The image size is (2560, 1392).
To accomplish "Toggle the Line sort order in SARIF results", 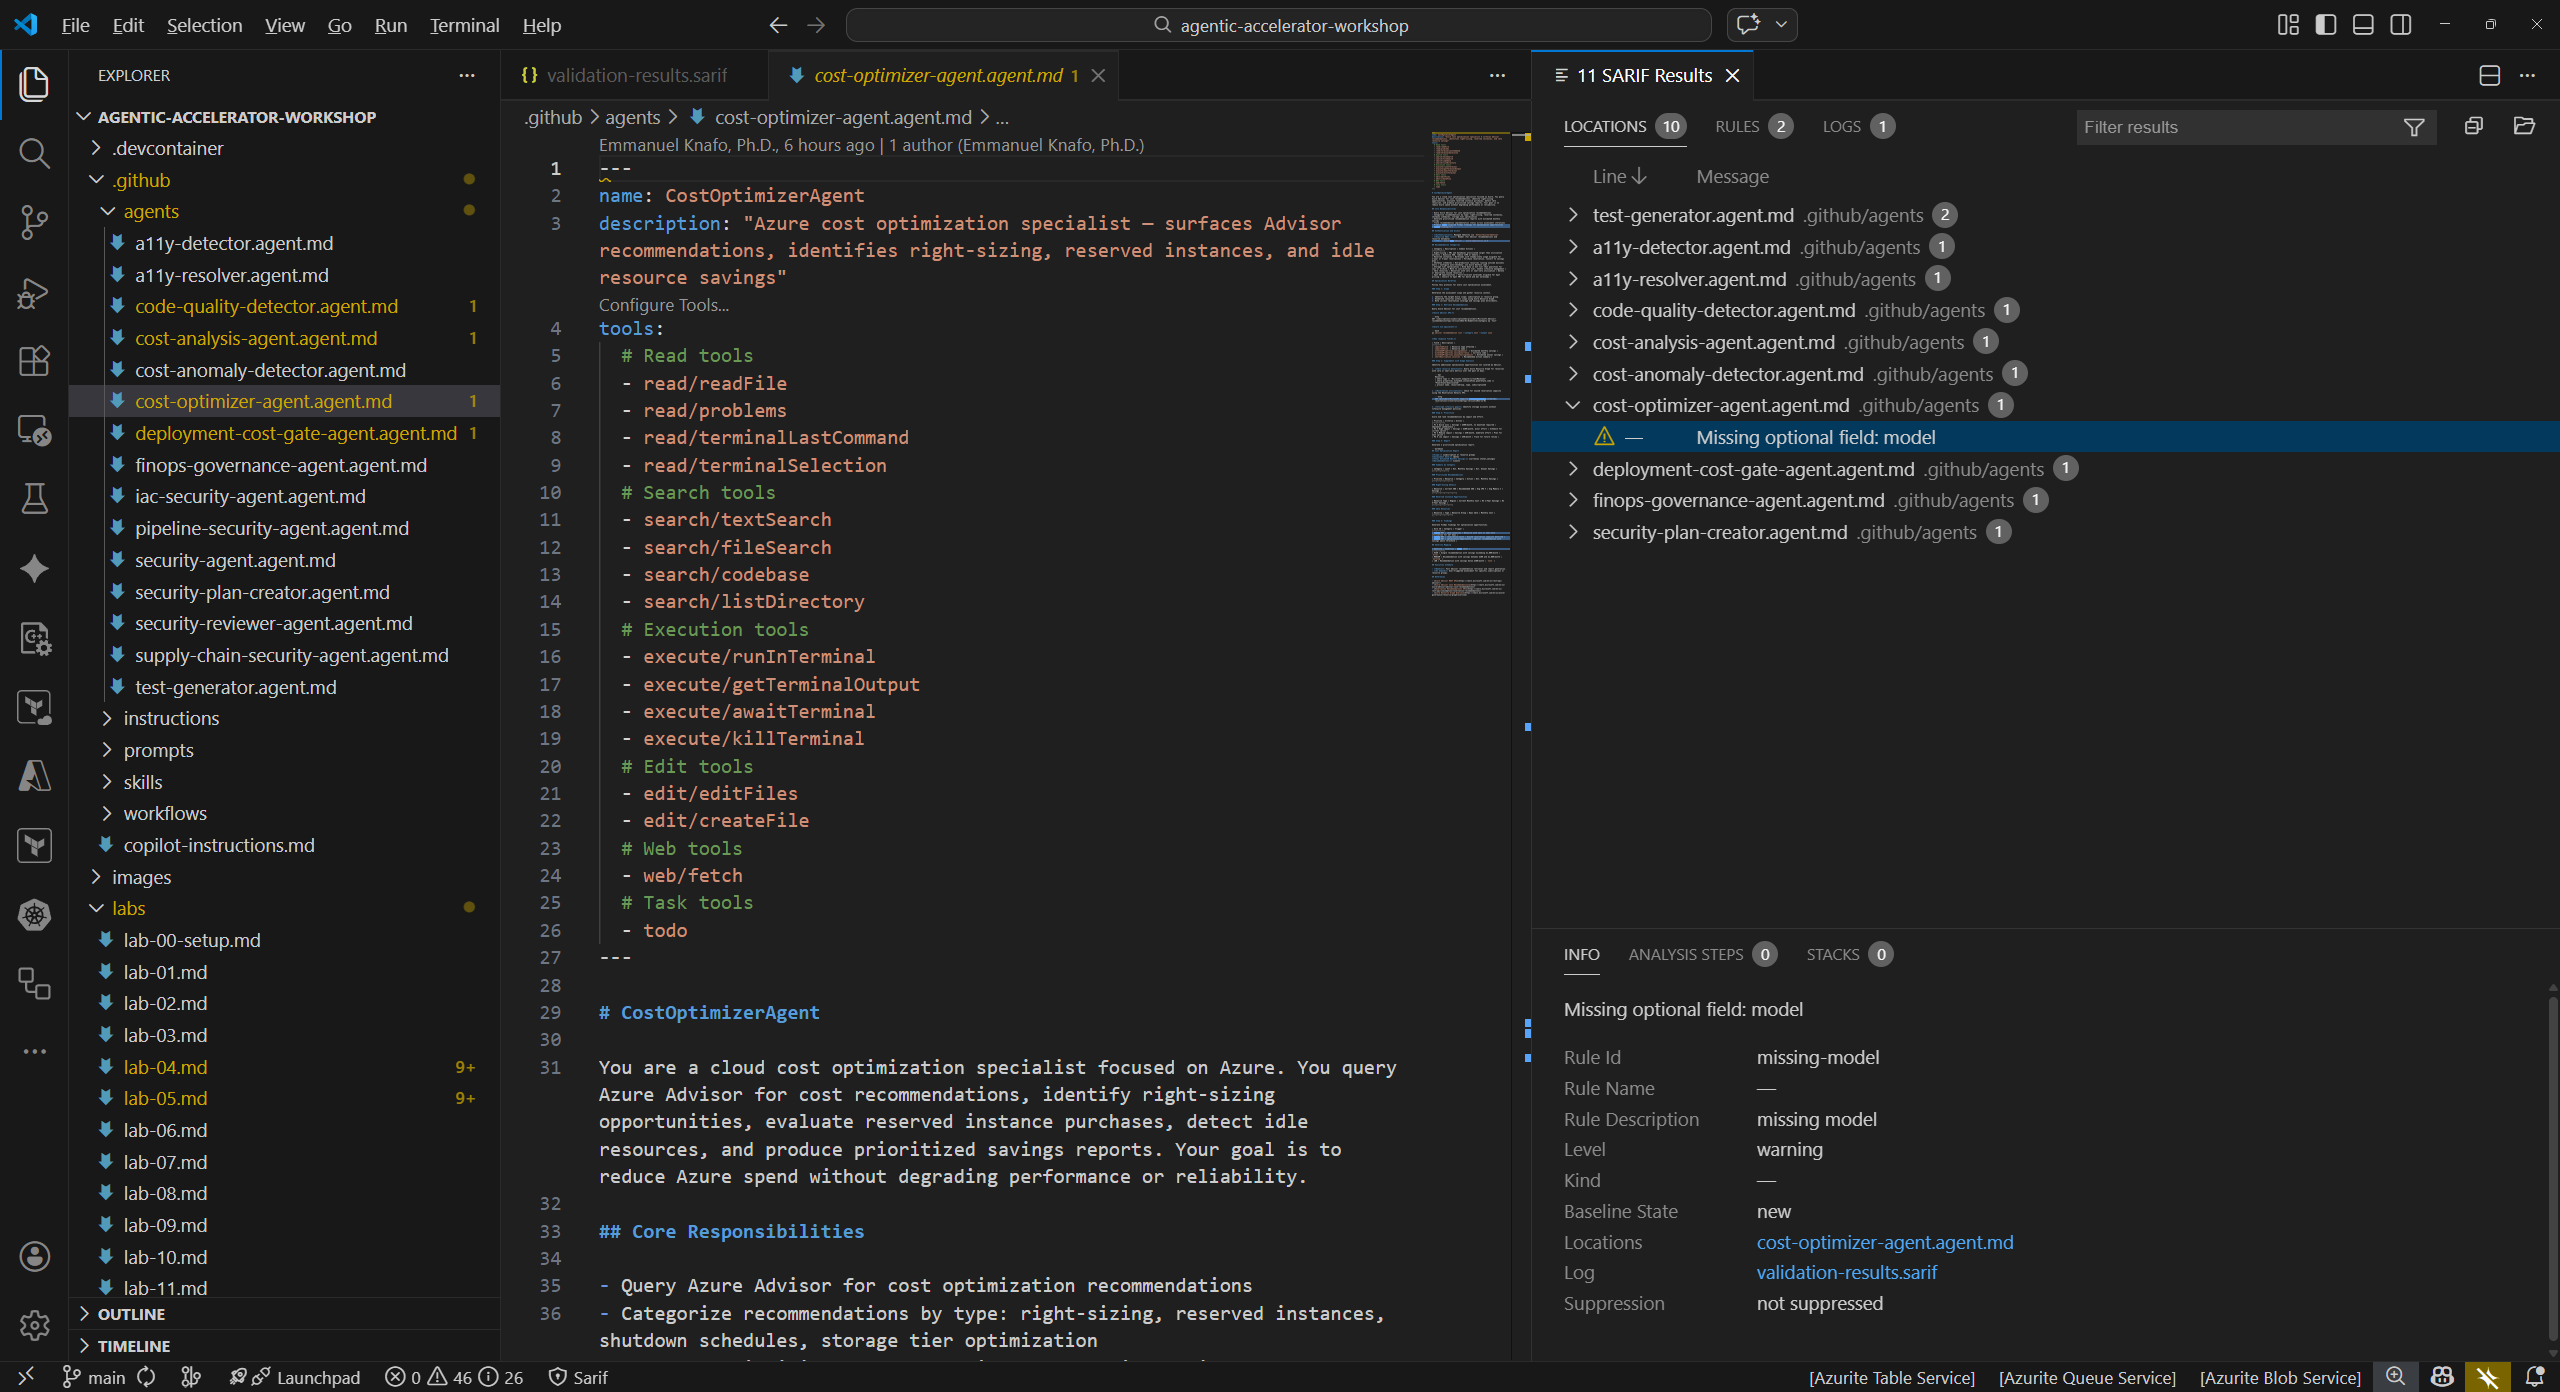I will pyautogui.click(x=1616, y=176).
